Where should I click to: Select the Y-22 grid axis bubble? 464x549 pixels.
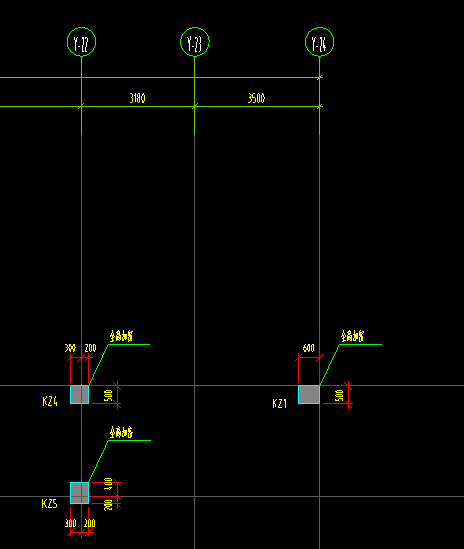point(81,42)
